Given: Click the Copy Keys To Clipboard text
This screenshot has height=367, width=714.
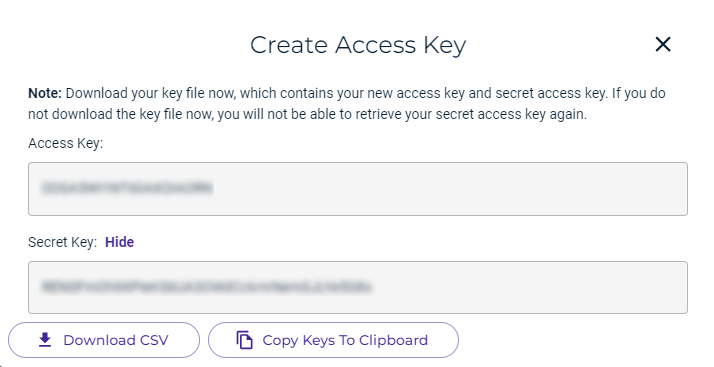Looking at the screenshot, I should tap(345, 340).
